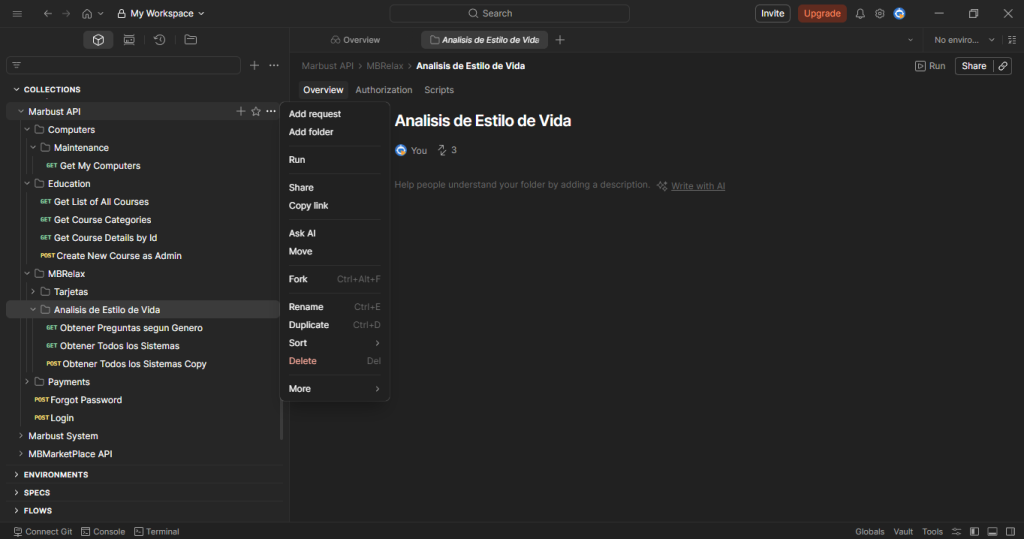Expand the Marbust System collection
The width and height of the screenshot is (1024, 539).
(20, 436)
